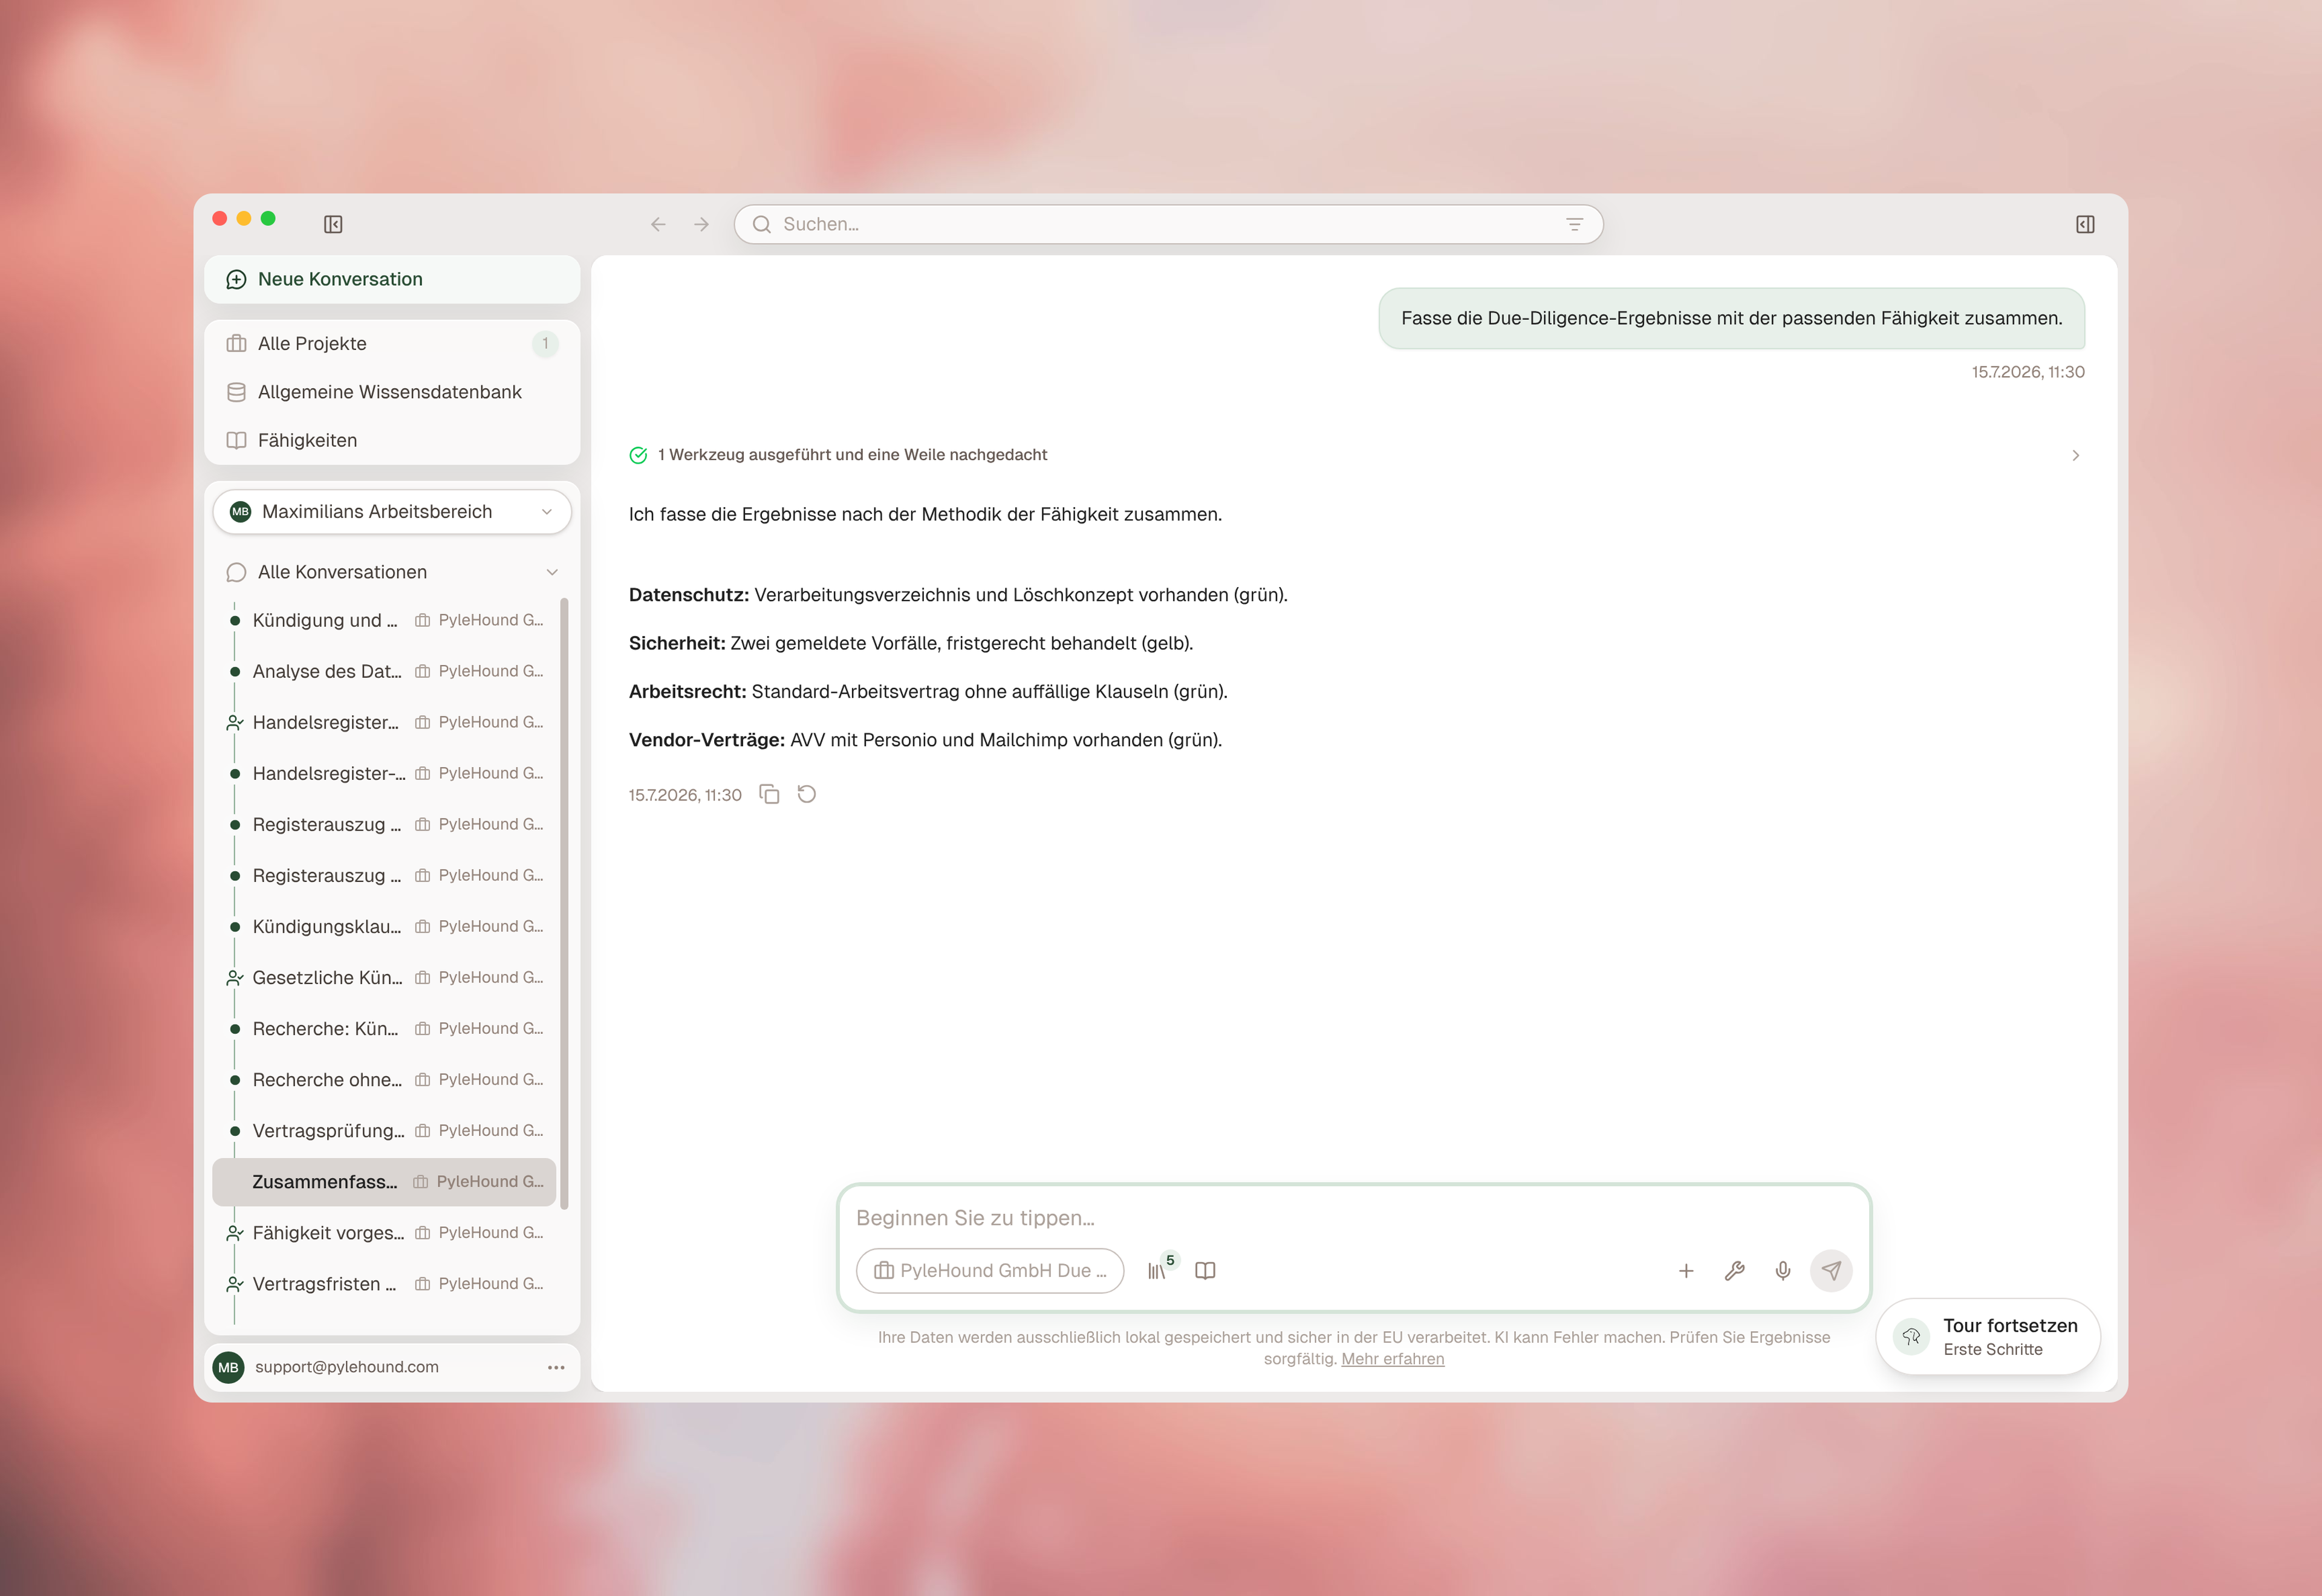Start a Neue Konversation
This screenshot has height=1596, width=2322.
click(392, 279)
